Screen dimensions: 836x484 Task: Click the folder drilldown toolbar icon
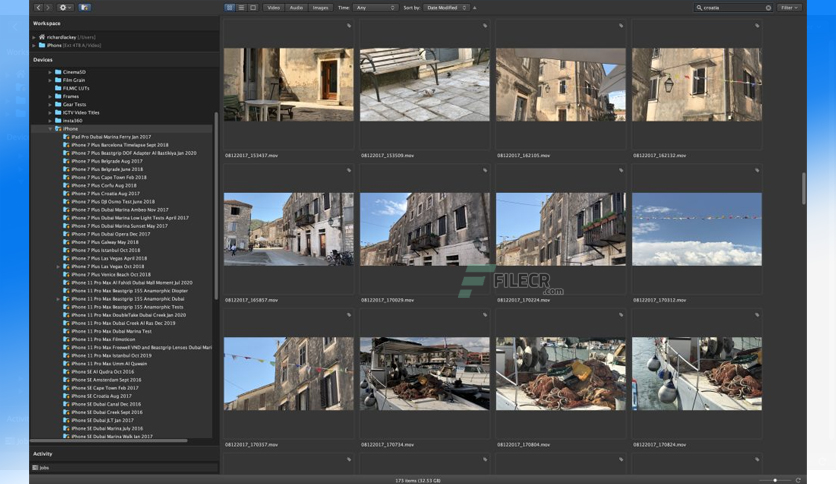click(85, 7)
